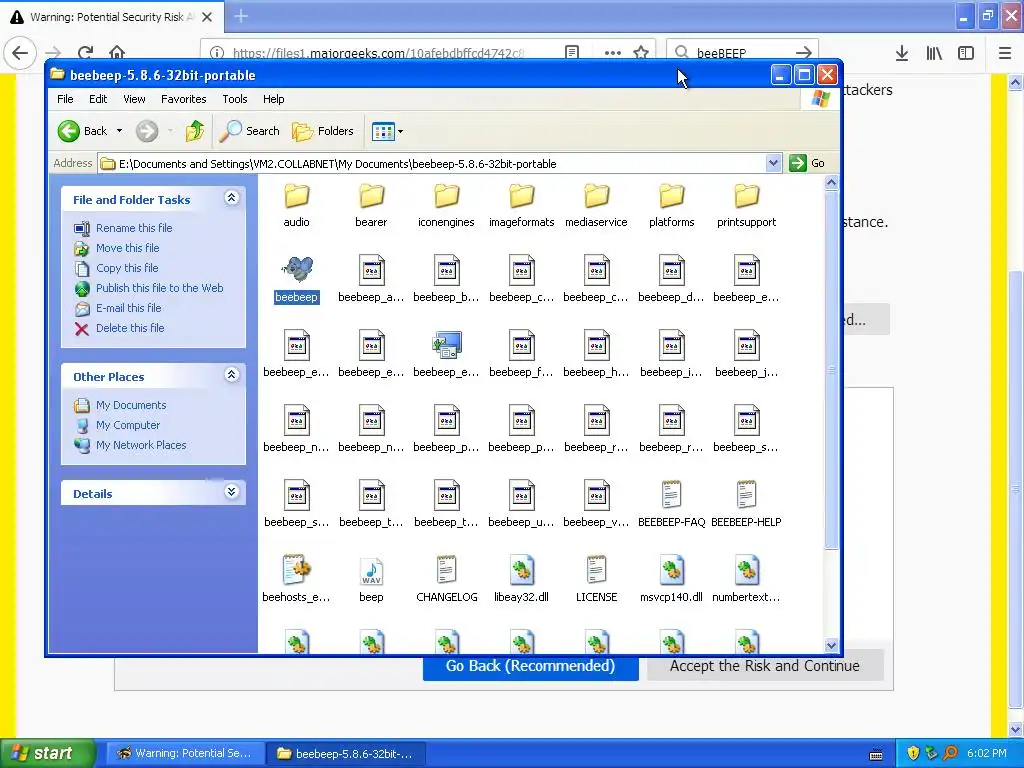Collapse the Other Places panel
Screen dimensions: 1024x768
[232, 375]
